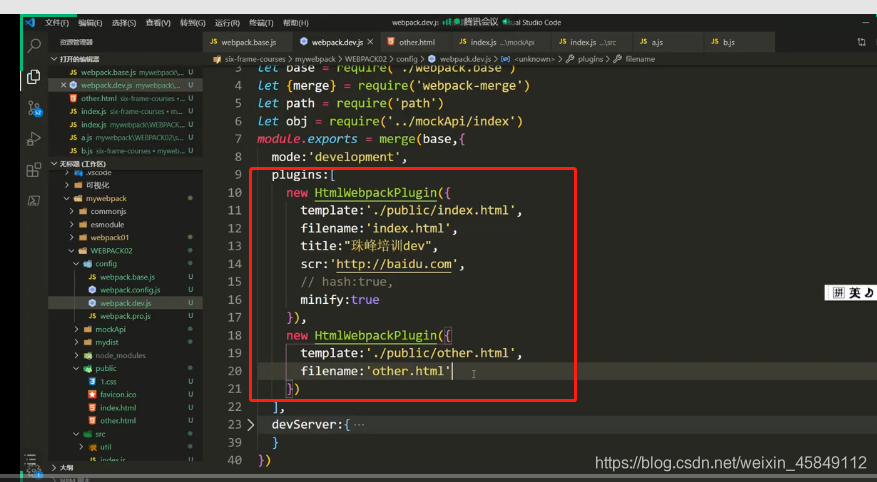Click the mode:'development' code line
Screen dimensions: 877x482
coord(339,157)
